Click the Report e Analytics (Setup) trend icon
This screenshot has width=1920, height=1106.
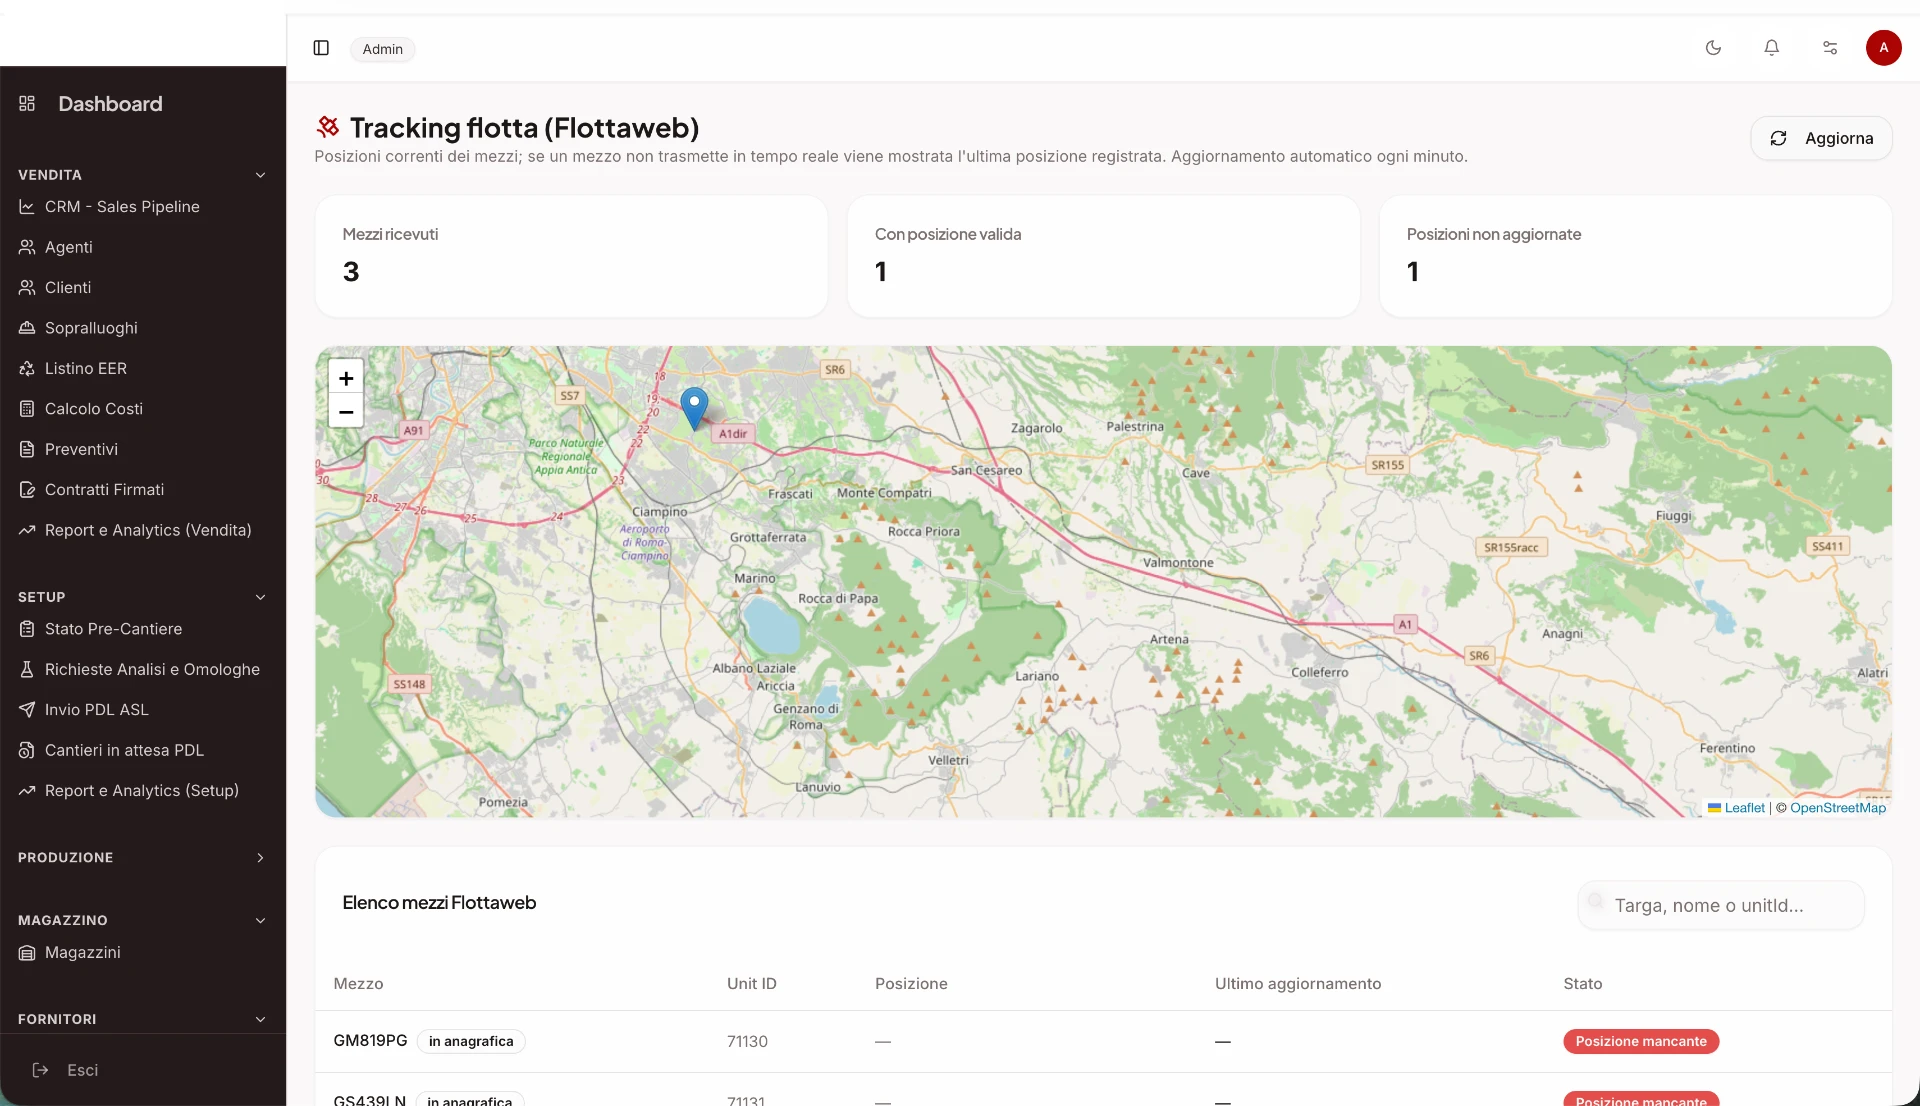coord(27,791)
